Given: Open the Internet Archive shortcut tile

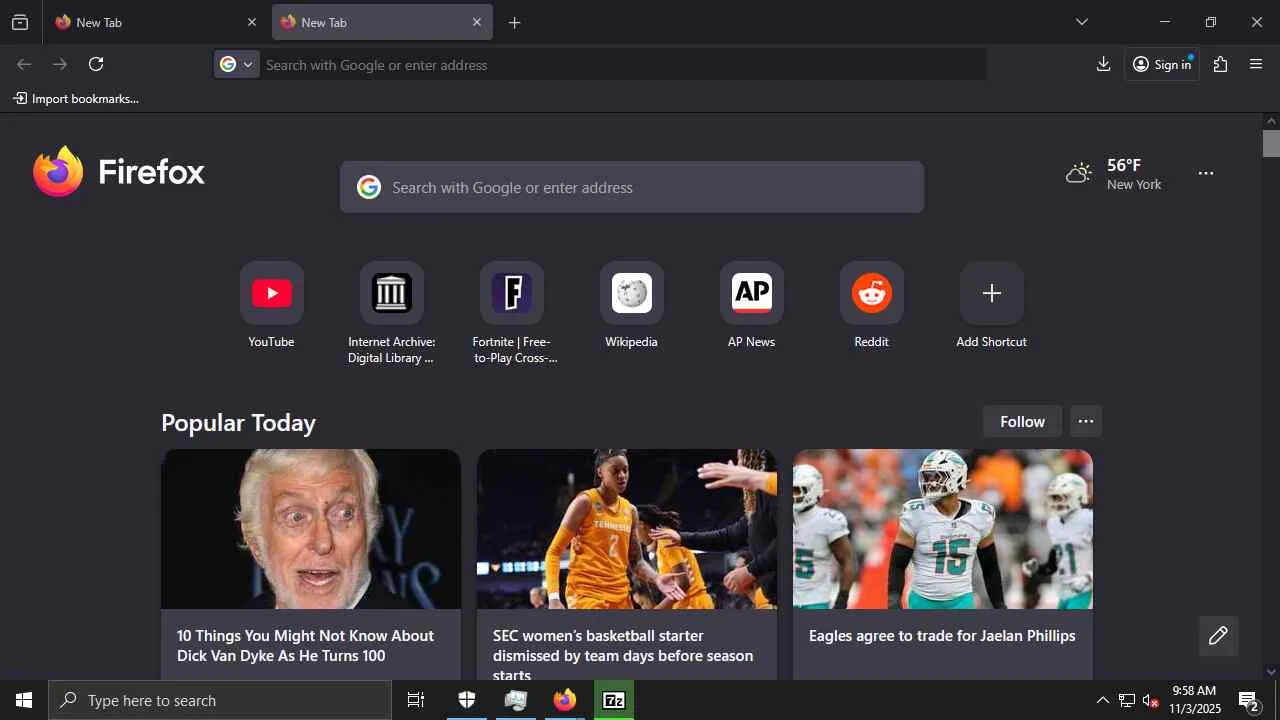Looking at the screenshot, I should pos(391,293).
